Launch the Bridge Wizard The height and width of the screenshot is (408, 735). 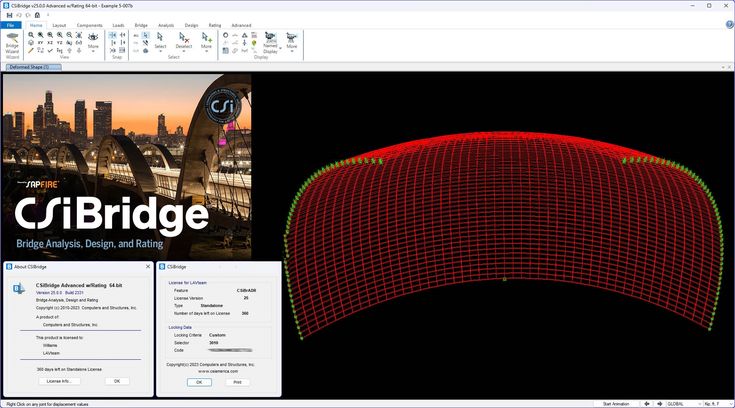(12, 45)
